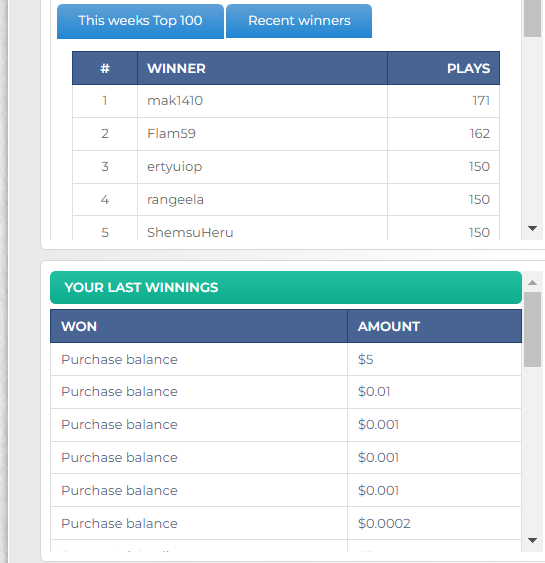The height and width of the screenshot is (563, 545).
Task: Click the winnings scrollbar down arrow
Action: click(532, 540)
